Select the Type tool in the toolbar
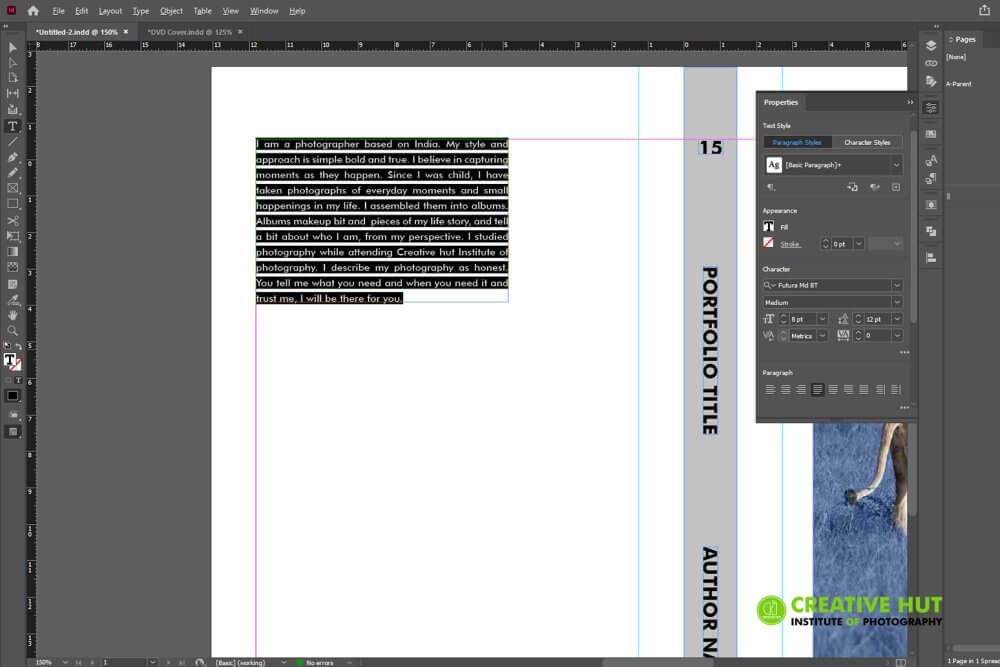The width and height of the screenshot is (1000, 667). [12, 126]
